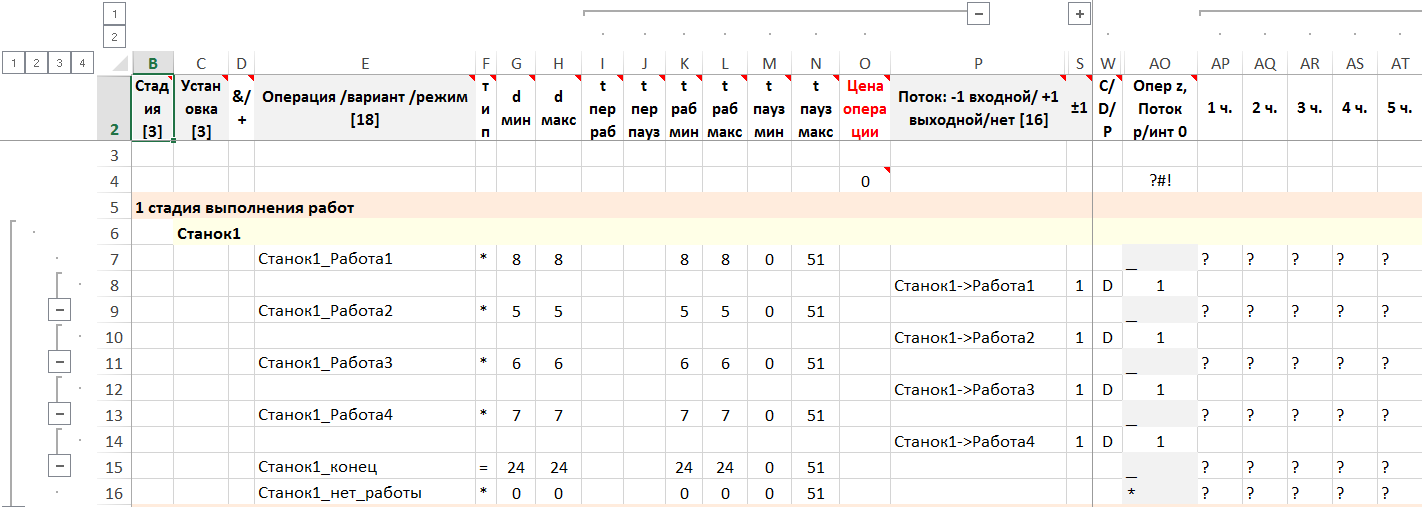Expand column group with top plus button
1422x507 pixels.
click(x=1079, y=13)
